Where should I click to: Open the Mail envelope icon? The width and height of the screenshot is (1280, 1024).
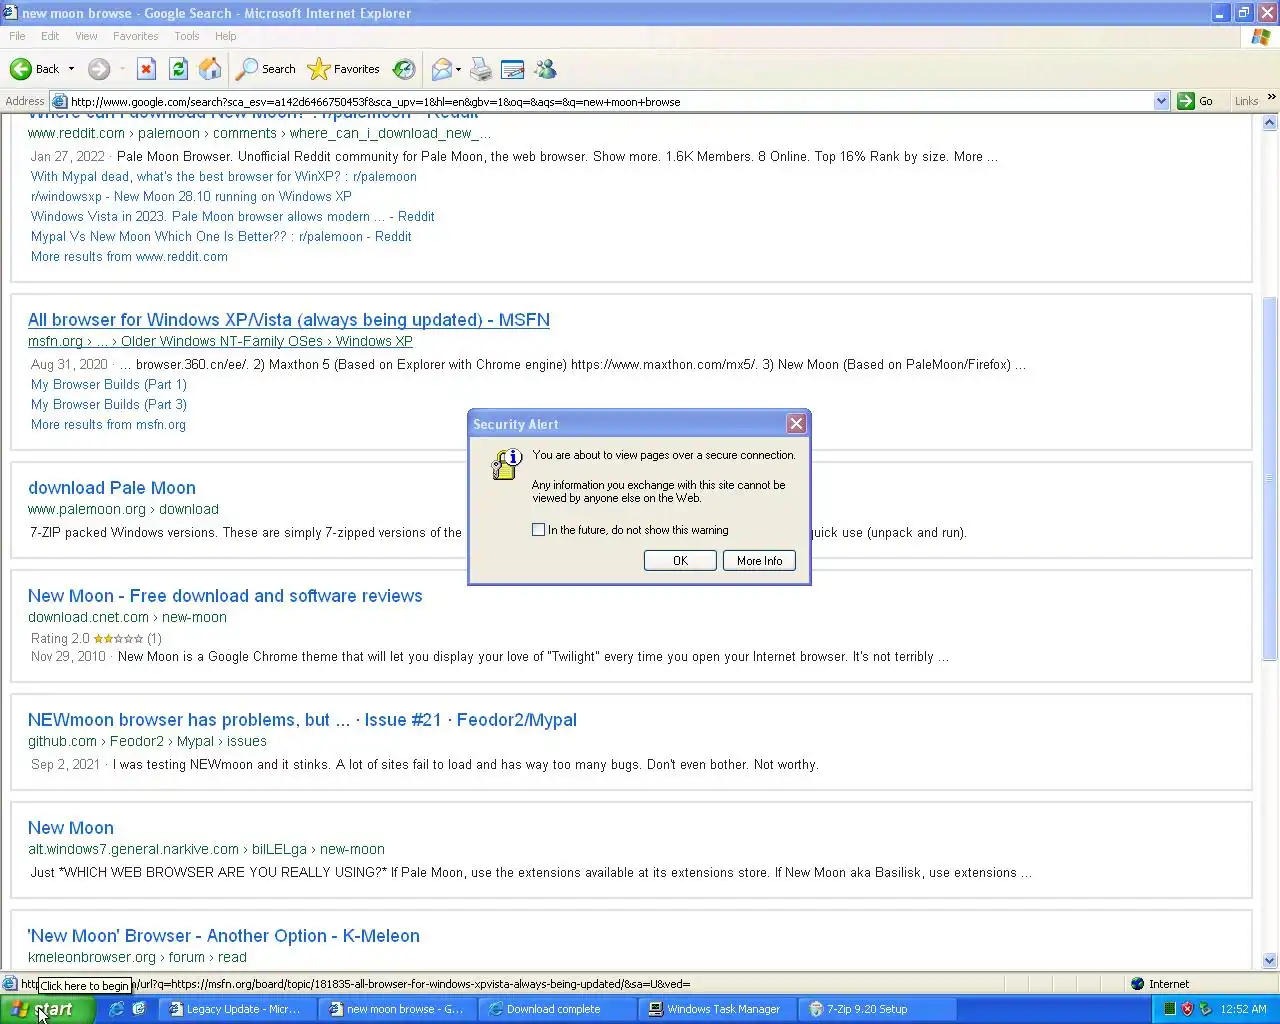pos(441,69)
